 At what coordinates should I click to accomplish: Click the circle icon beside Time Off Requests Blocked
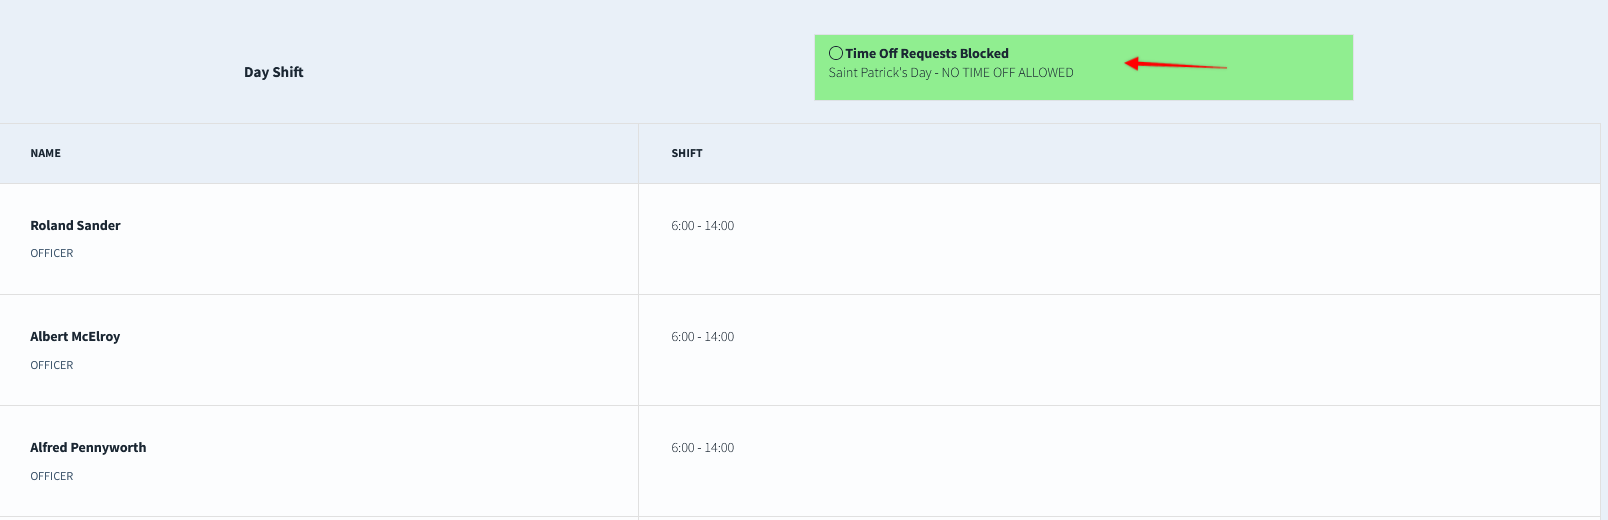pyautogui.click(x=836, y=53)
